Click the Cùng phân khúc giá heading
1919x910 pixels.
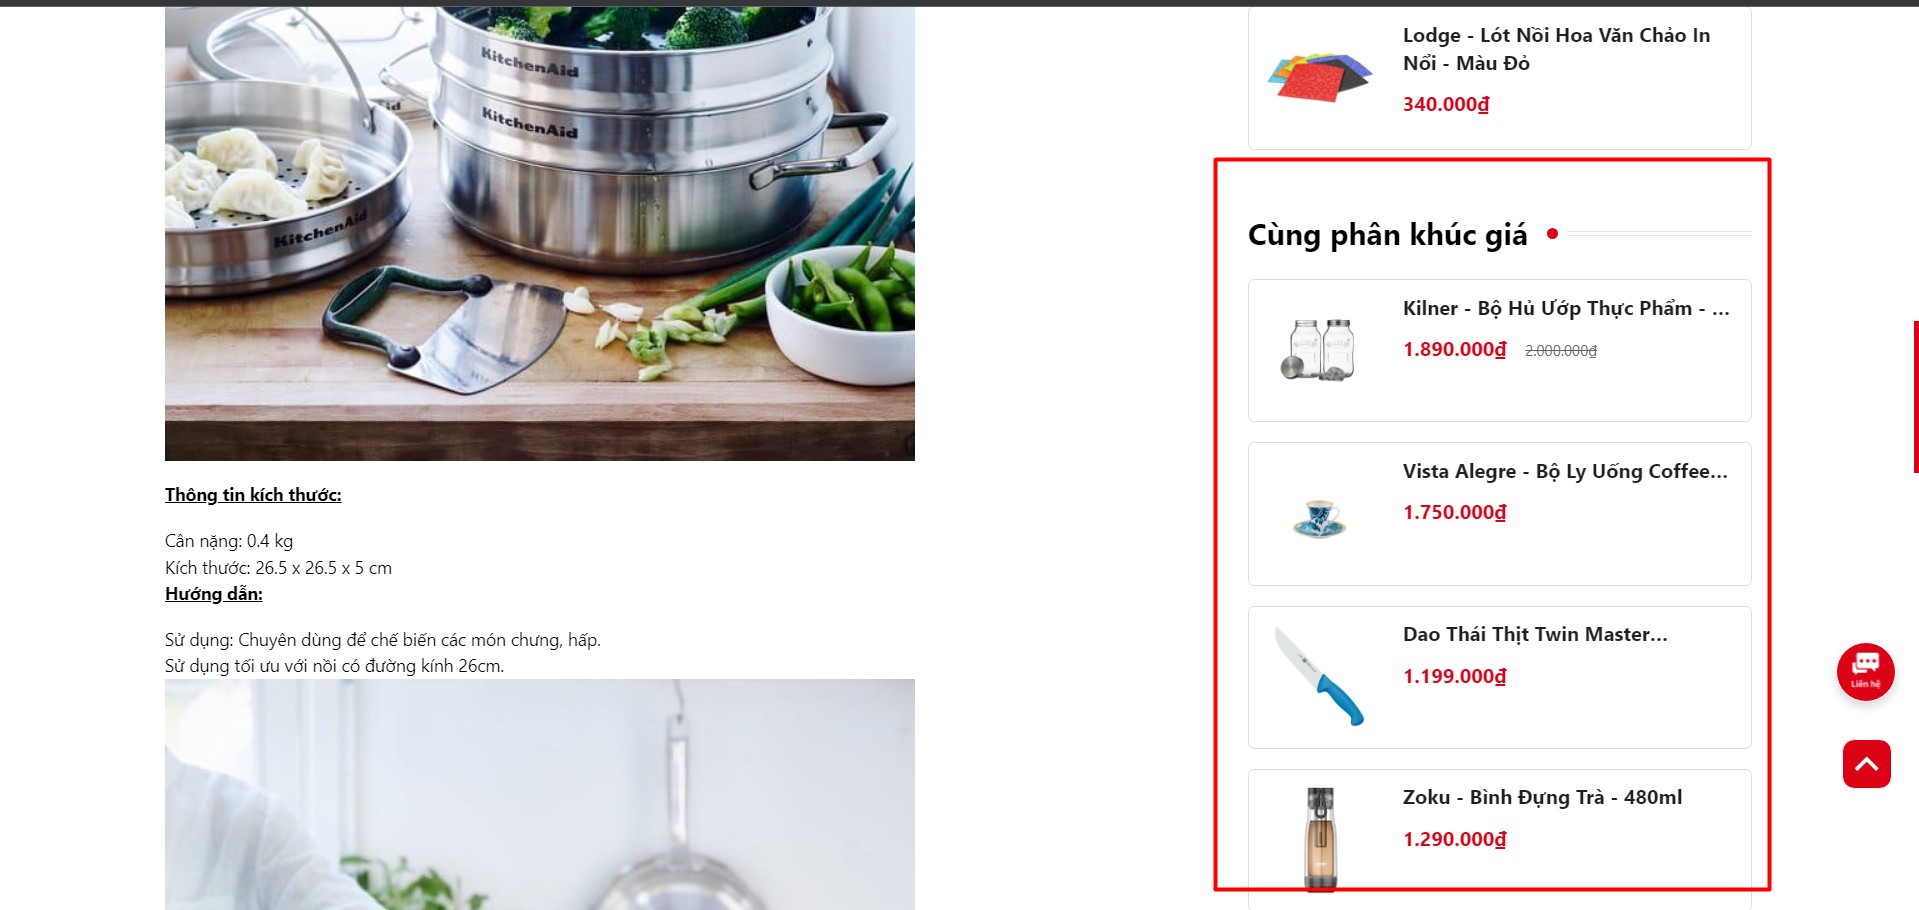(1387, 234)
